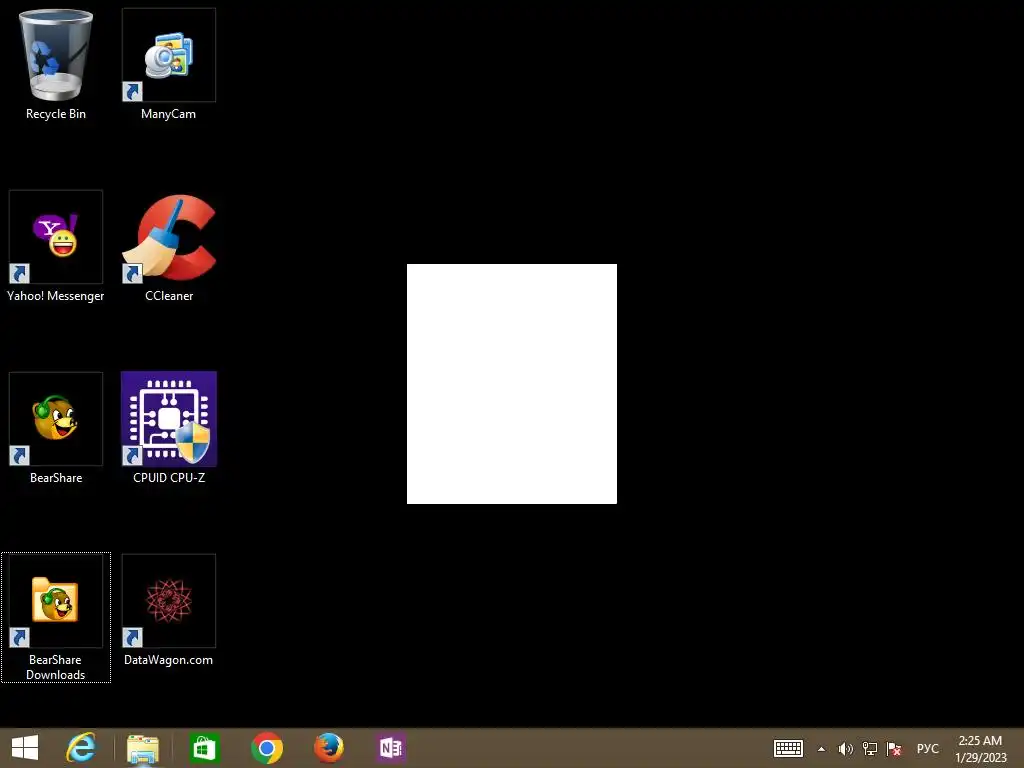Show hidden tray icons arrow
Image resolution: width=1024 pixels, height=768 pixels.
pyautogui.click(x=822, y=749)
